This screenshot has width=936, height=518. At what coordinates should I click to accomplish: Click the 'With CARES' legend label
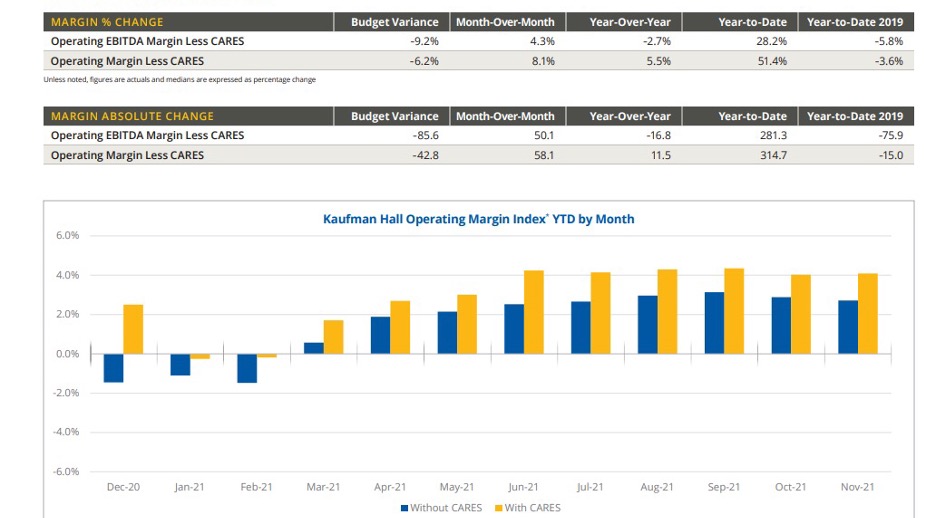[532, 508]
